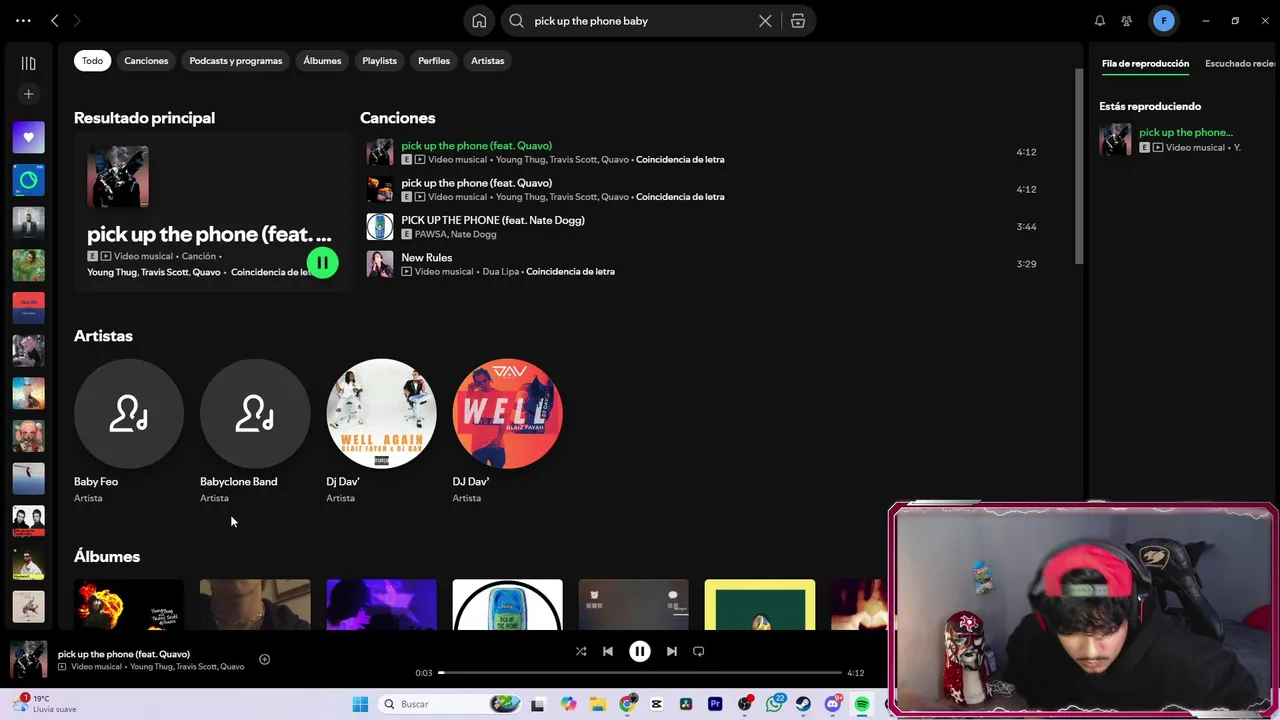The width and height of the screenshot is (1280, 720).
Task: Open Discord from the taskbar
Action: pos(832,704)
